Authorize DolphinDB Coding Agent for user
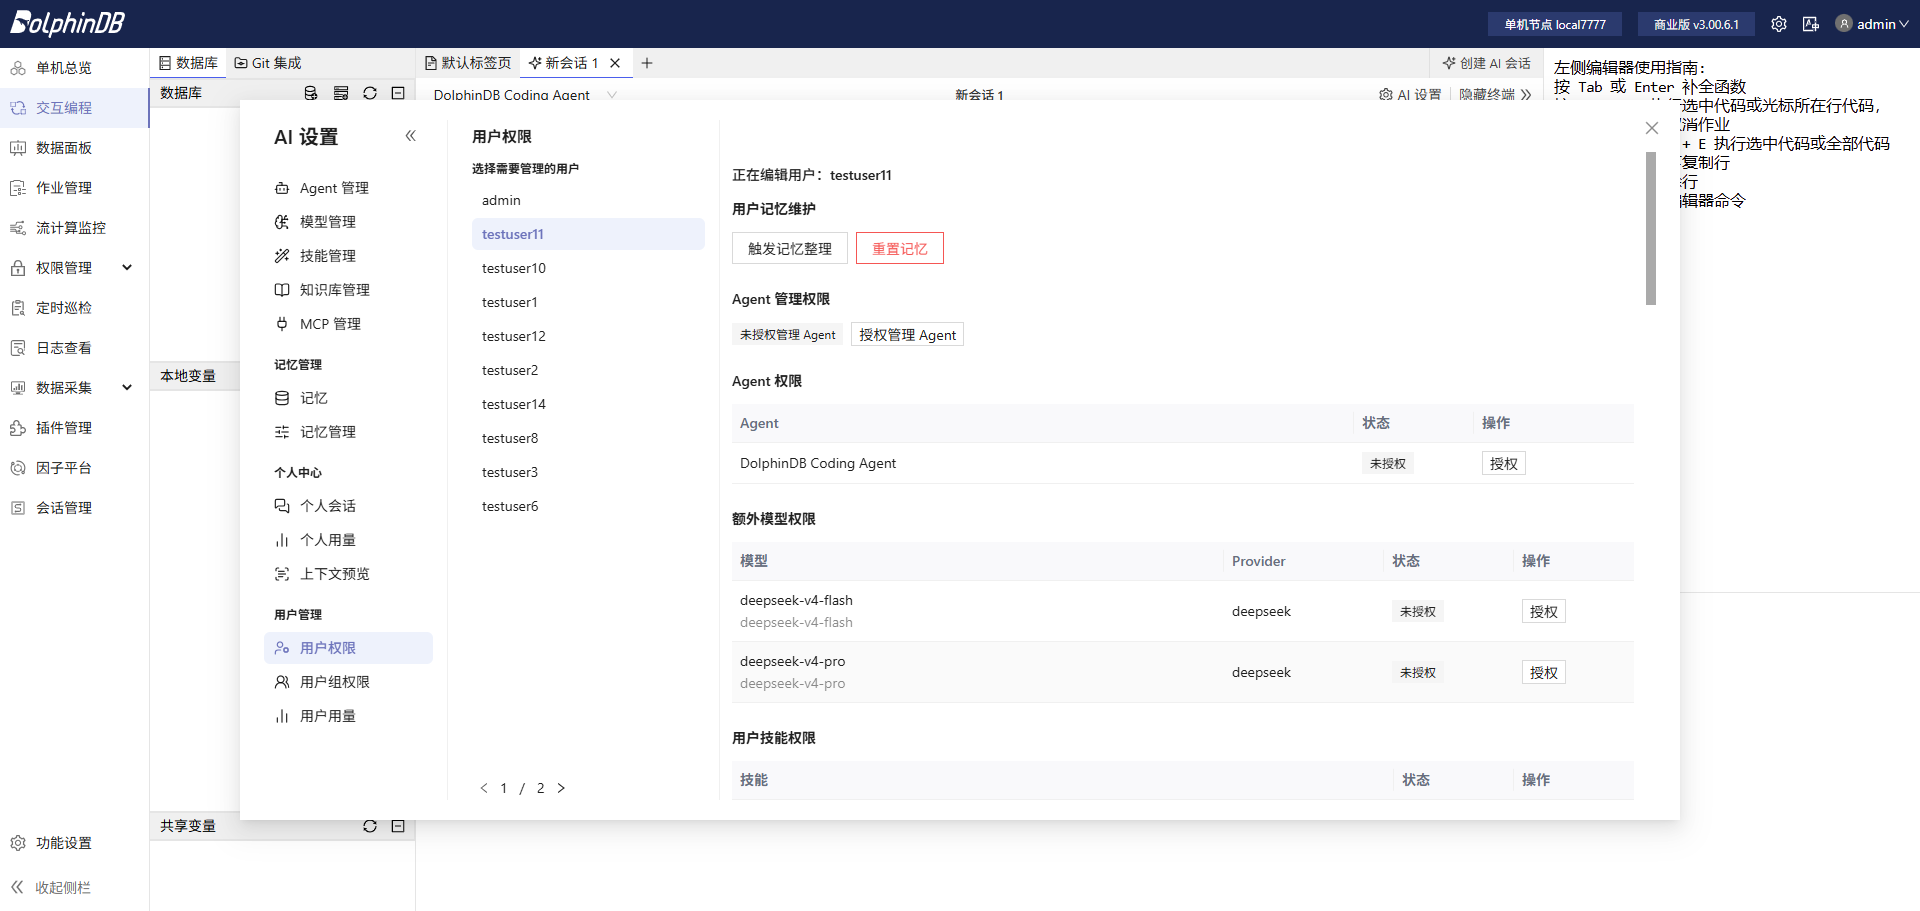Image resolution: width=1920 pixels, height=911 pixels. (1503, 464)
